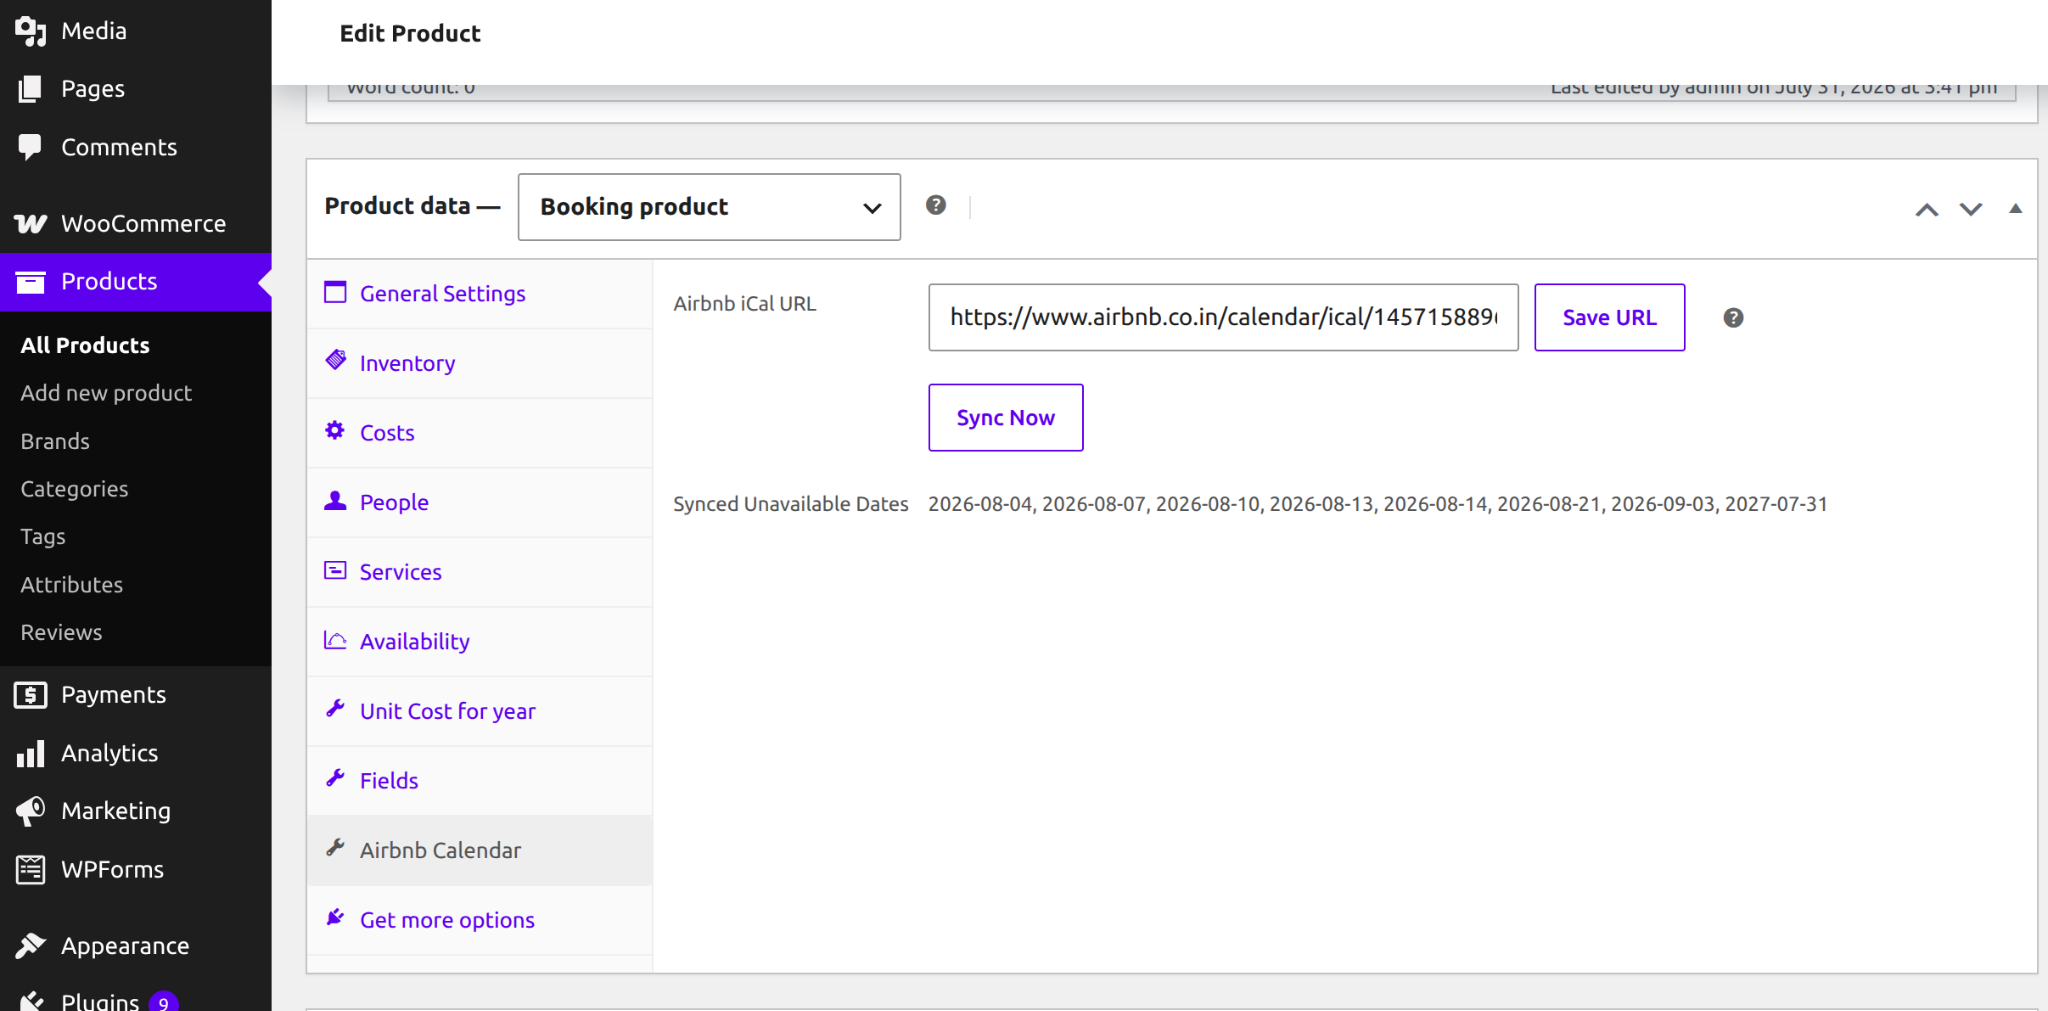Click the WooCommerce logo icon
2048x1011 pixels.
(x=30, y=223)
